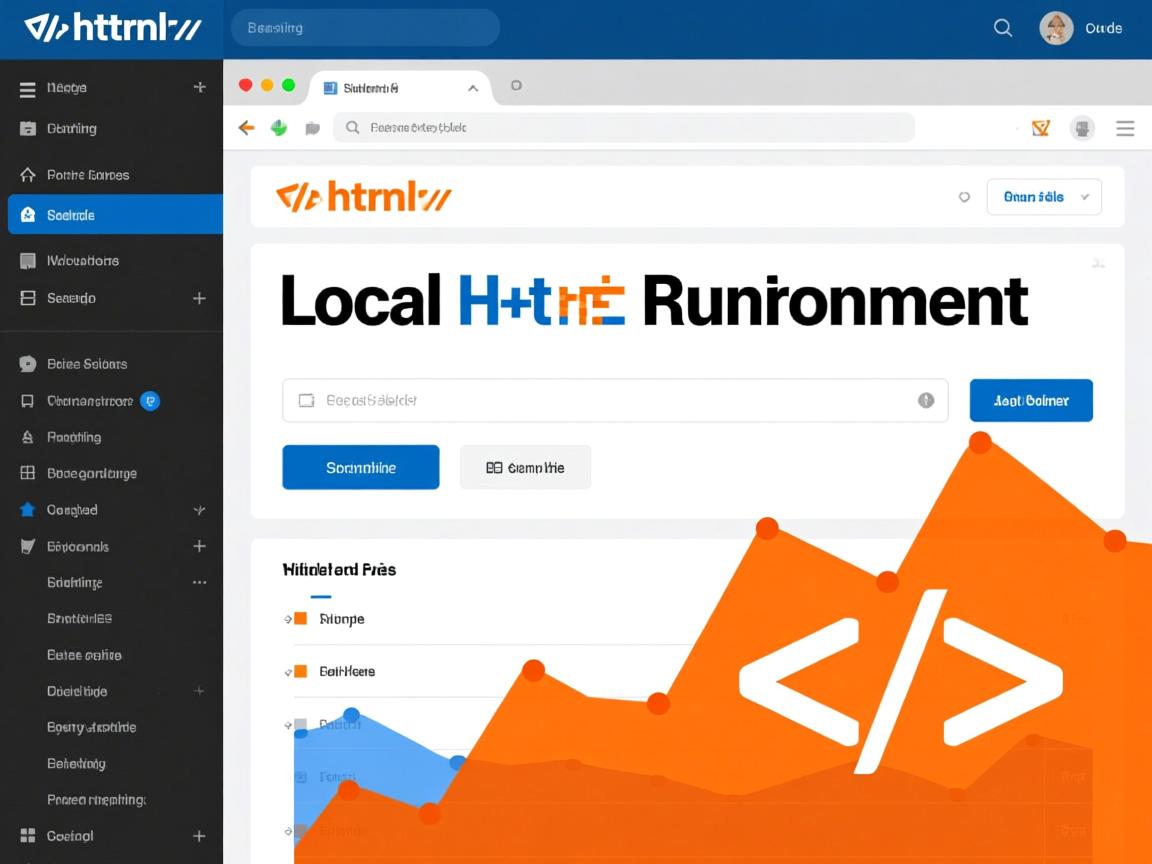This screenshot has height=864, width=1152.
Task: Expand the starred sidebar item using its chevron
Action: tap(199, 510)
